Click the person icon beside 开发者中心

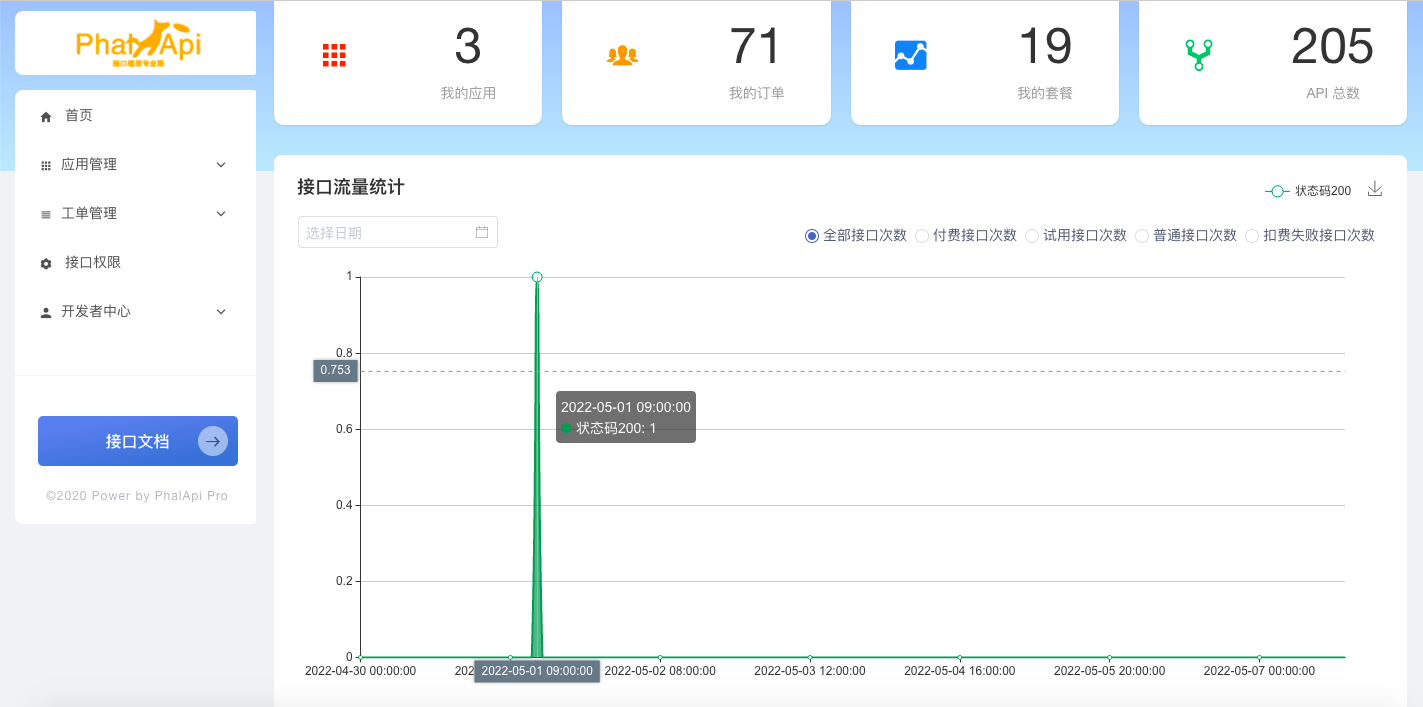[x=46, y=313]
